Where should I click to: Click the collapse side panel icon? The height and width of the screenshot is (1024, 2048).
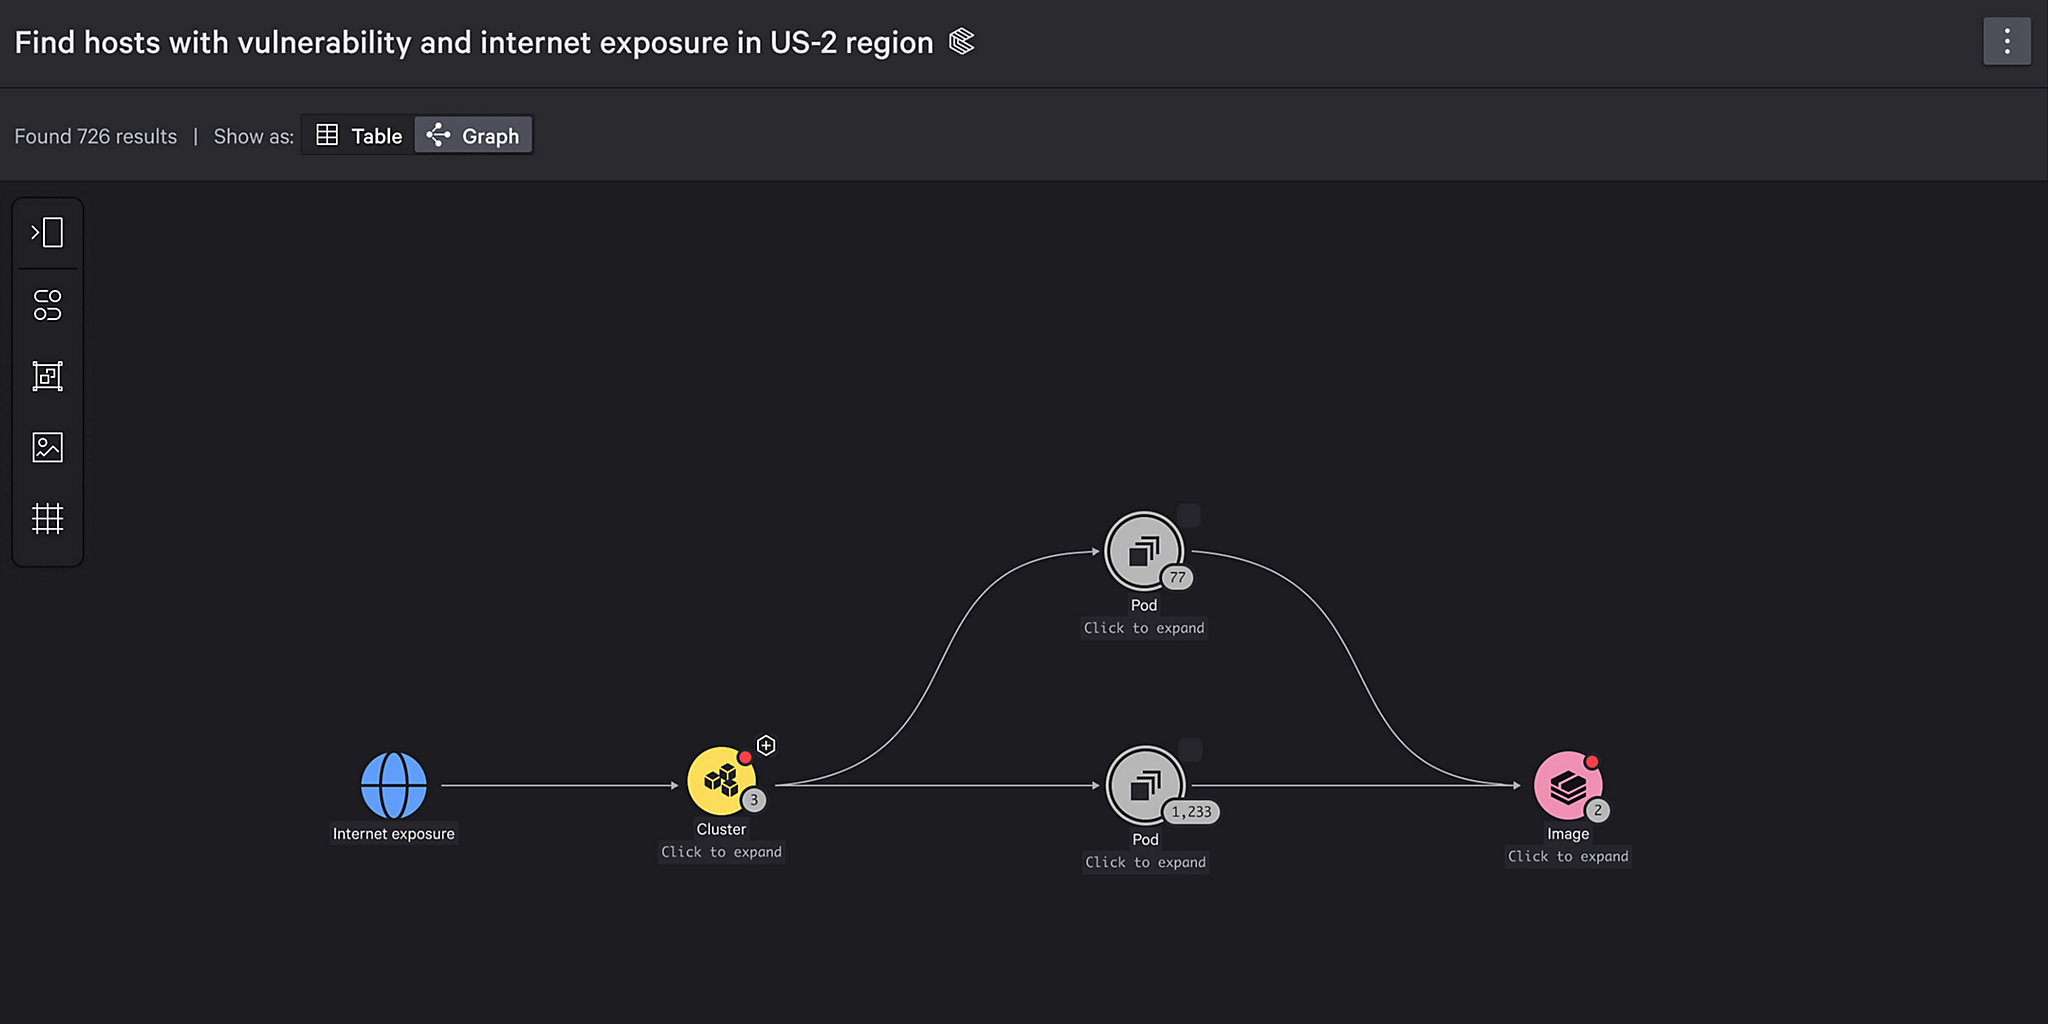tap(47, 232)
